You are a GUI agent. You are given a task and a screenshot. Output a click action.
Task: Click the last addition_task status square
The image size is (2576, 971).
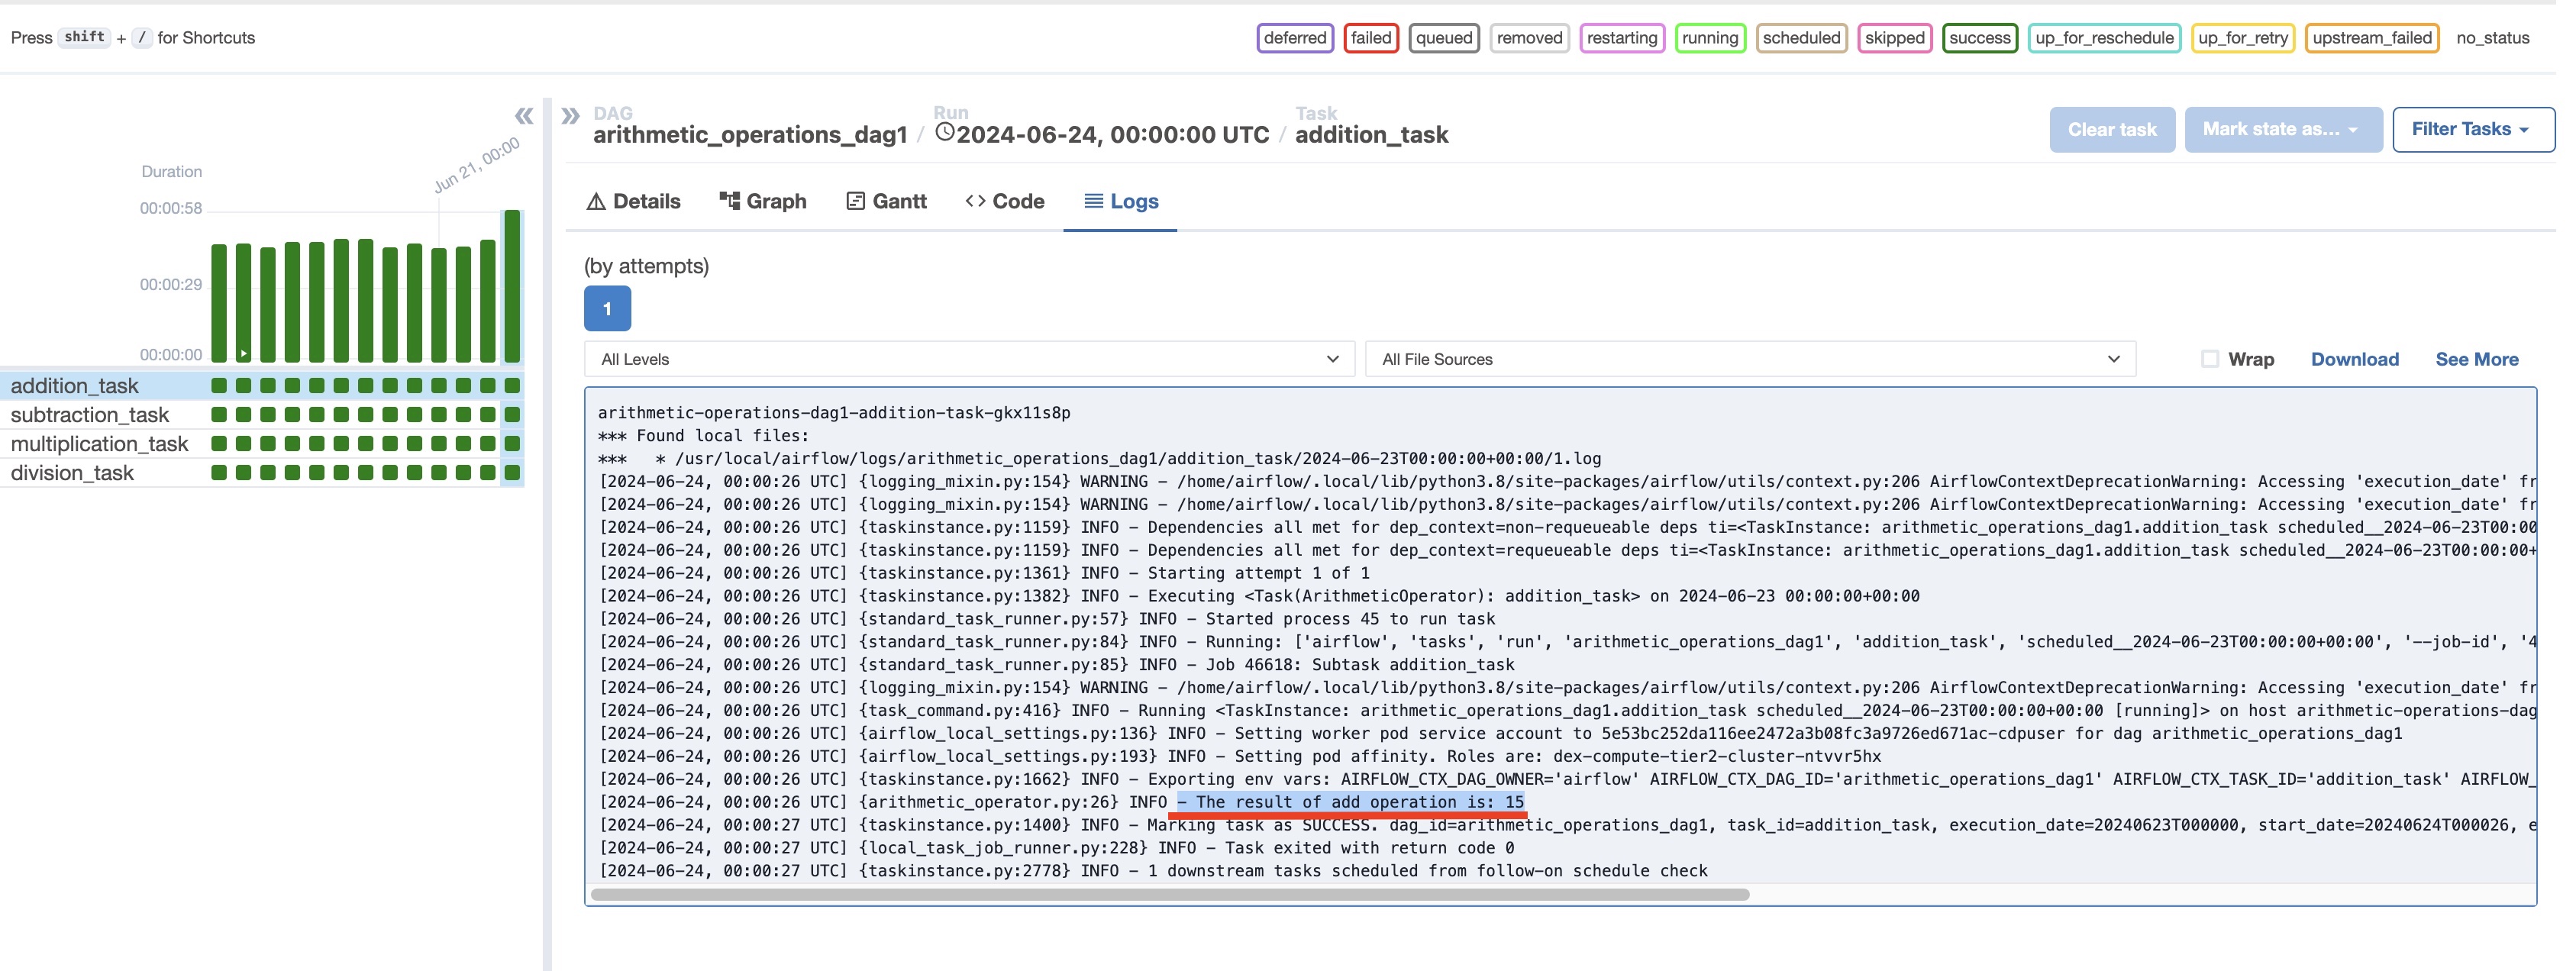coord(512,386)
